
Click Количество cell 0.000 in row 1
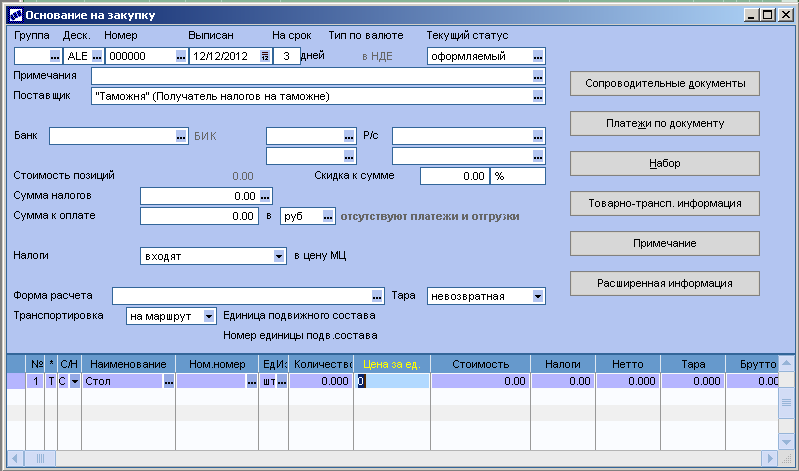321,381
